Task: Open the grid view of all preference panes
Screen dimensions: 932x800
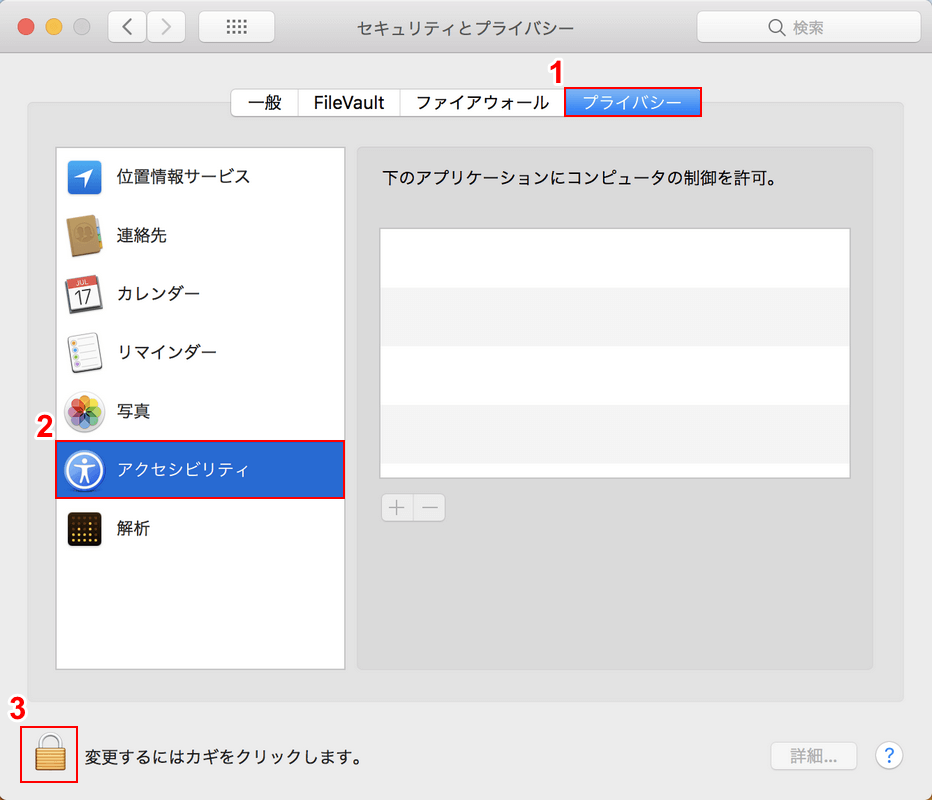Action: click(x=236, y=26)
